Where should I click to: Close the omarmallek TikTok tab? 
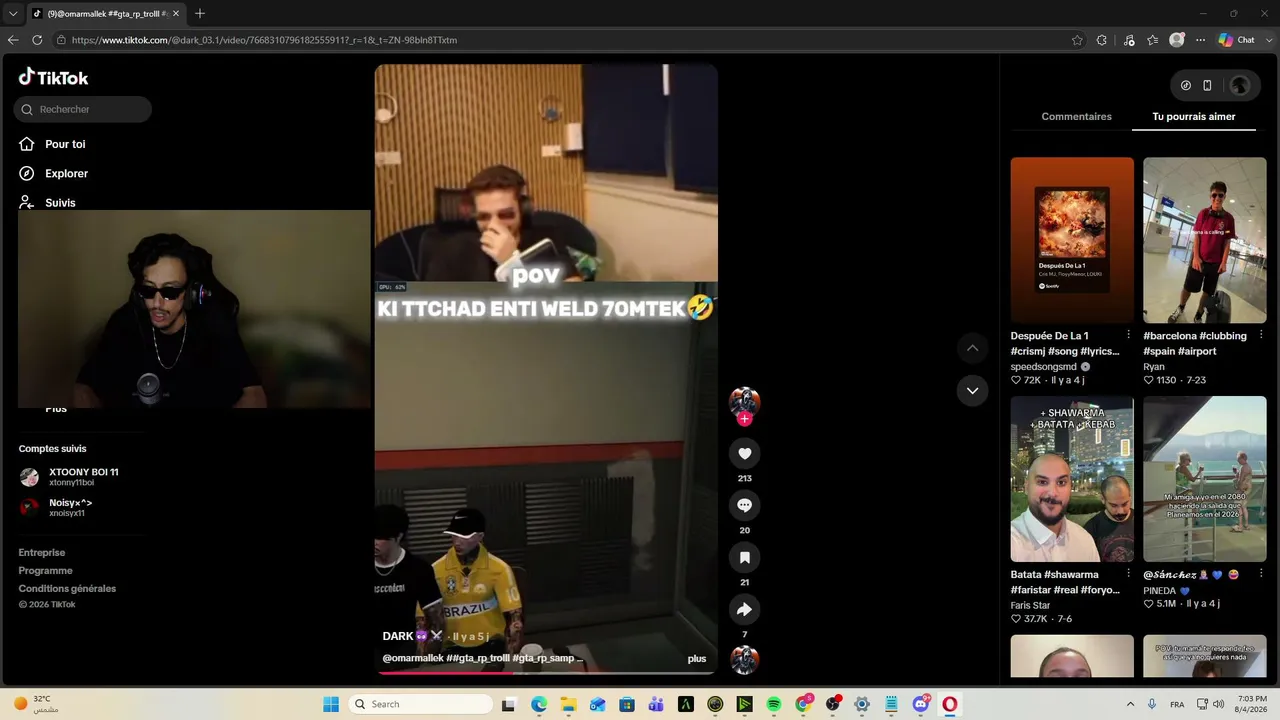point(175,14)
